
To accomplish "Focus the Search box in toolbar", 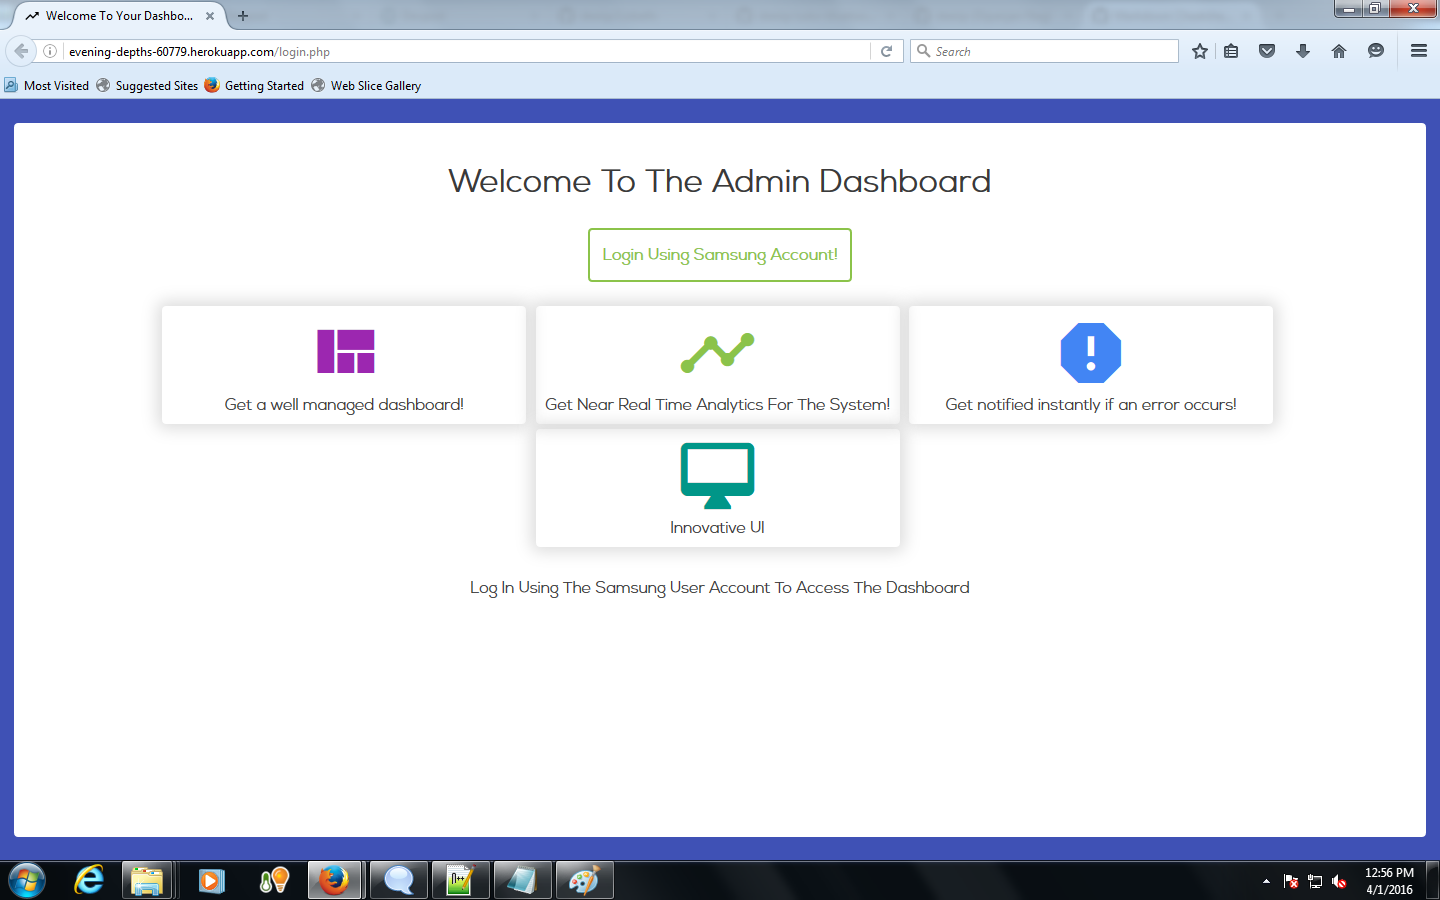I will tap(1044, 51).
